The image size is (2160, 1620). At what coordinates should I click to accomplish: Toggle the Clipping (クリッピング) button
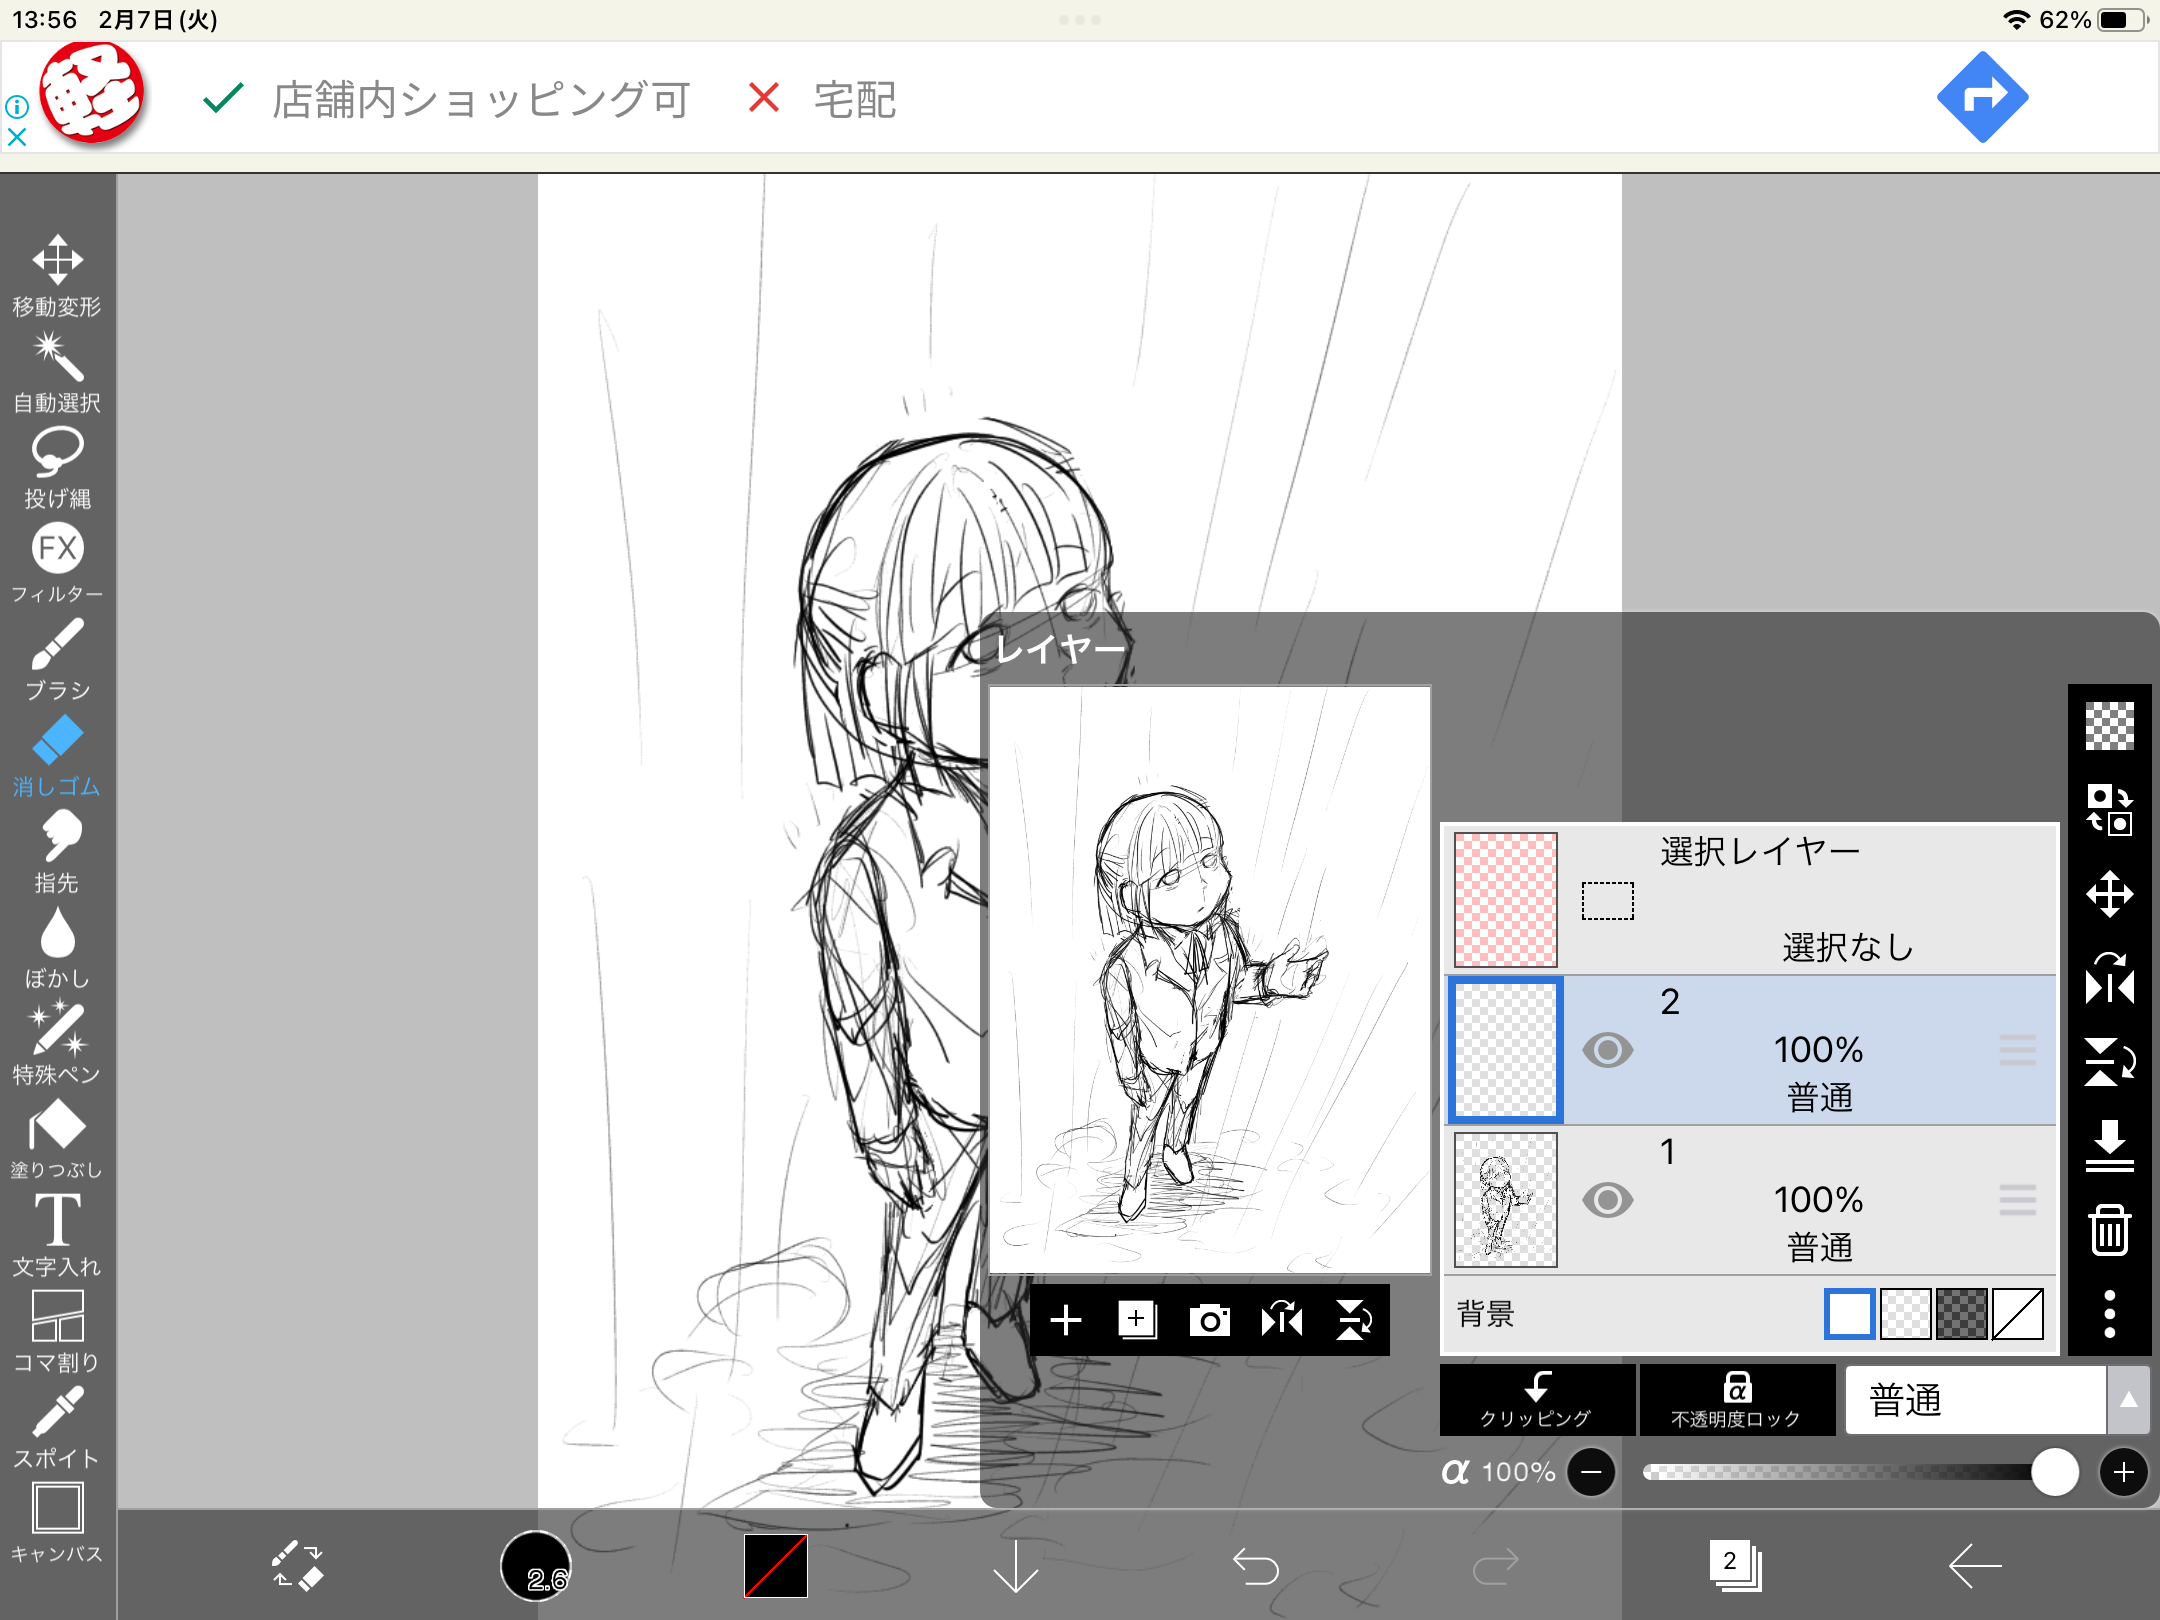[x=1536, y=1399]
